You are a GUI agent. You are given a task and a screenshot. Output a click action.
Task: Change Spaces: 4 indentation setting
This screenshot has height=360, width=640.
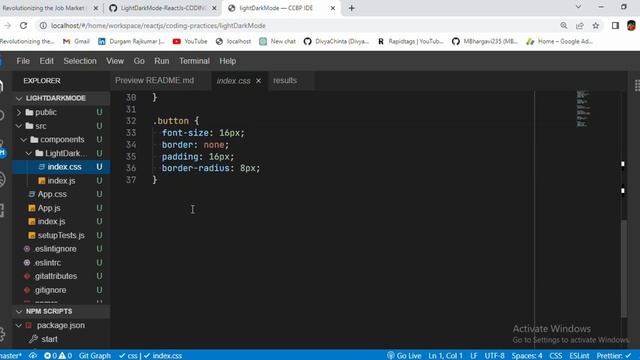point(527,356)
